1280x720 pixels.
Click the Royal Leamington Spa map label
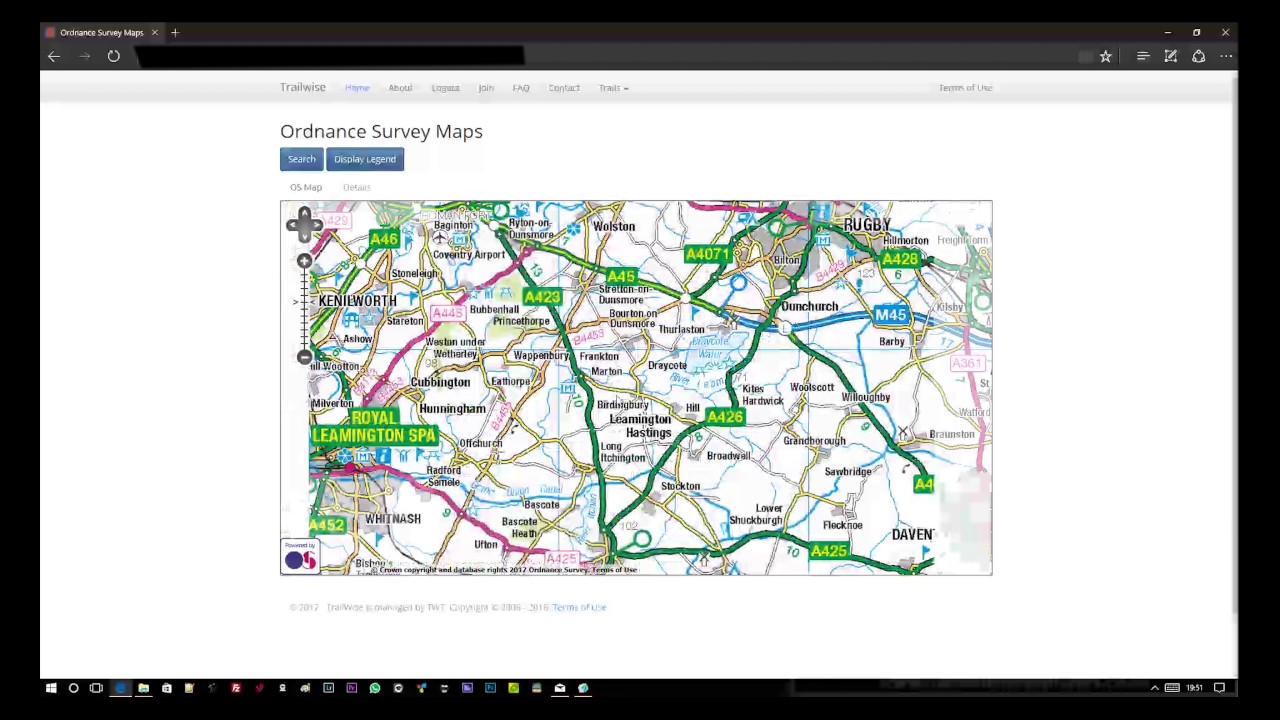(x=374, y=426)
